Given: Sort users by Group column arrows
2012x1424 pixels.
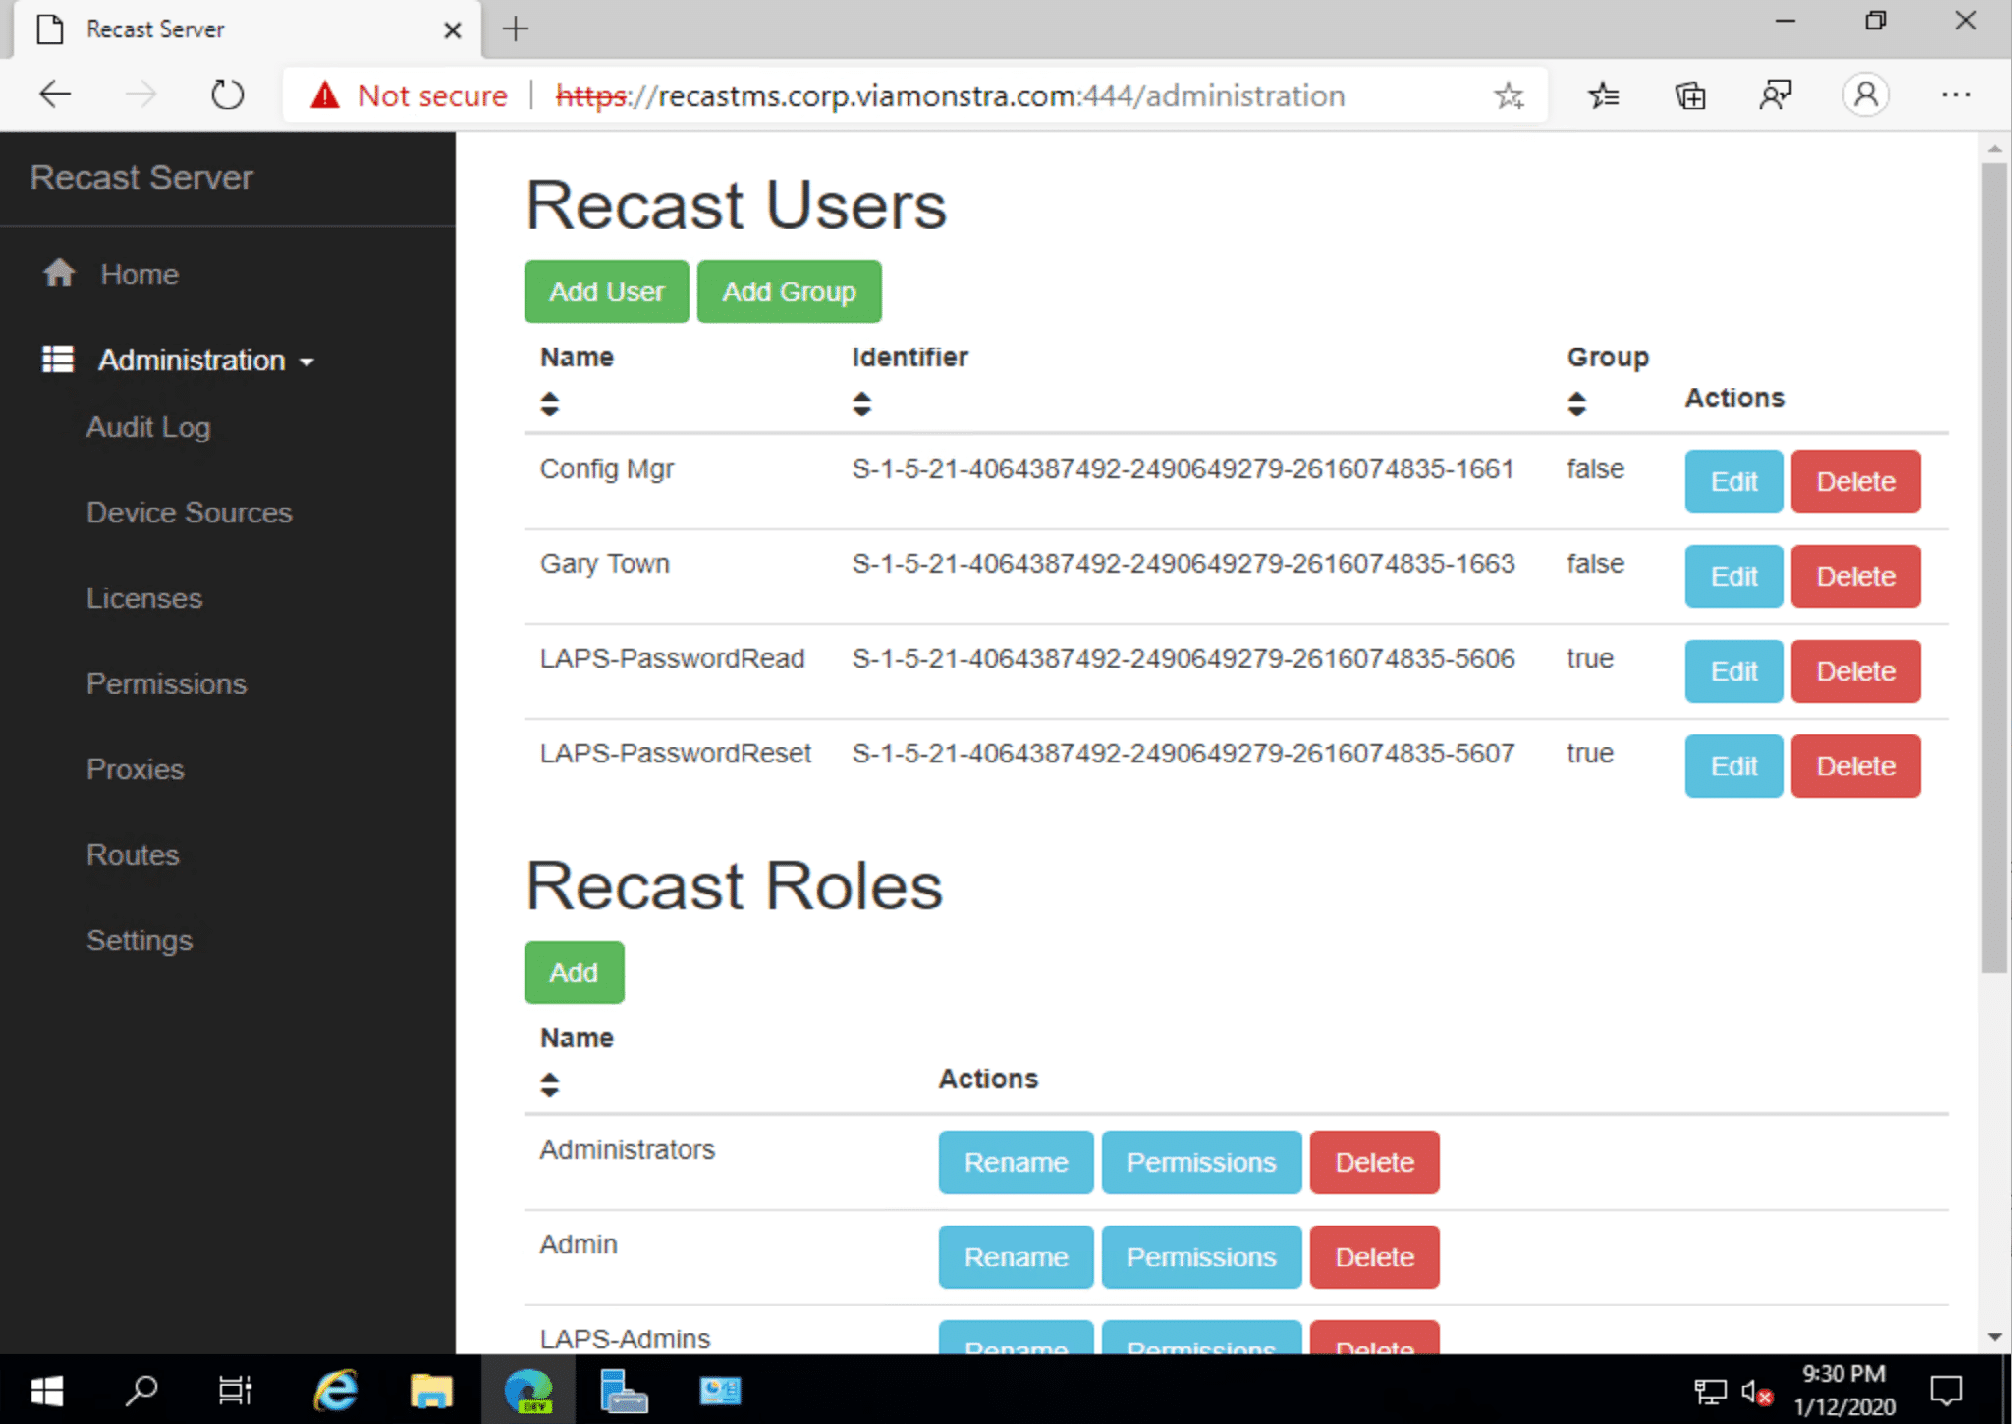Looking at the screenshot, I should tap(1576, 404).
